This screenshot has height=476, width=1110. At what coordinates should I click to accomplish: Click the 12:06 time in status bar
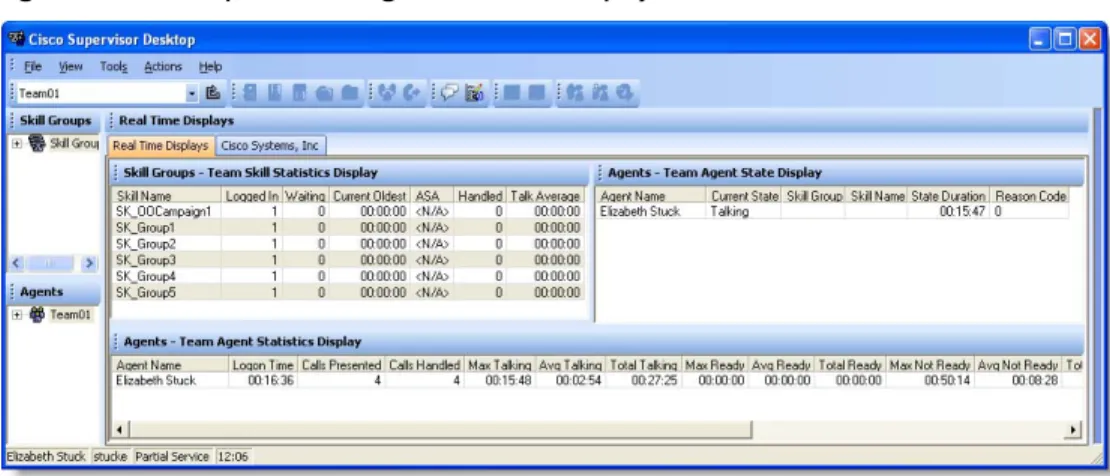[231, 457]
